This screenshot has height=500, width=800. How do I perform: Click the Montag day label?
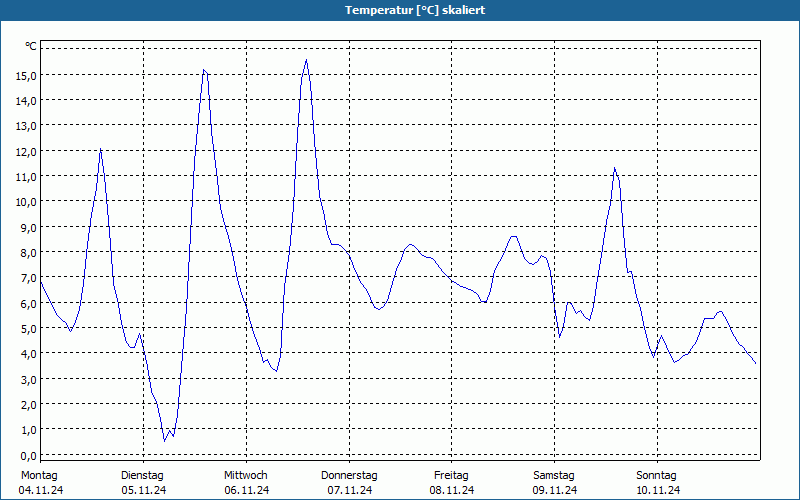(x=39, y=476)
